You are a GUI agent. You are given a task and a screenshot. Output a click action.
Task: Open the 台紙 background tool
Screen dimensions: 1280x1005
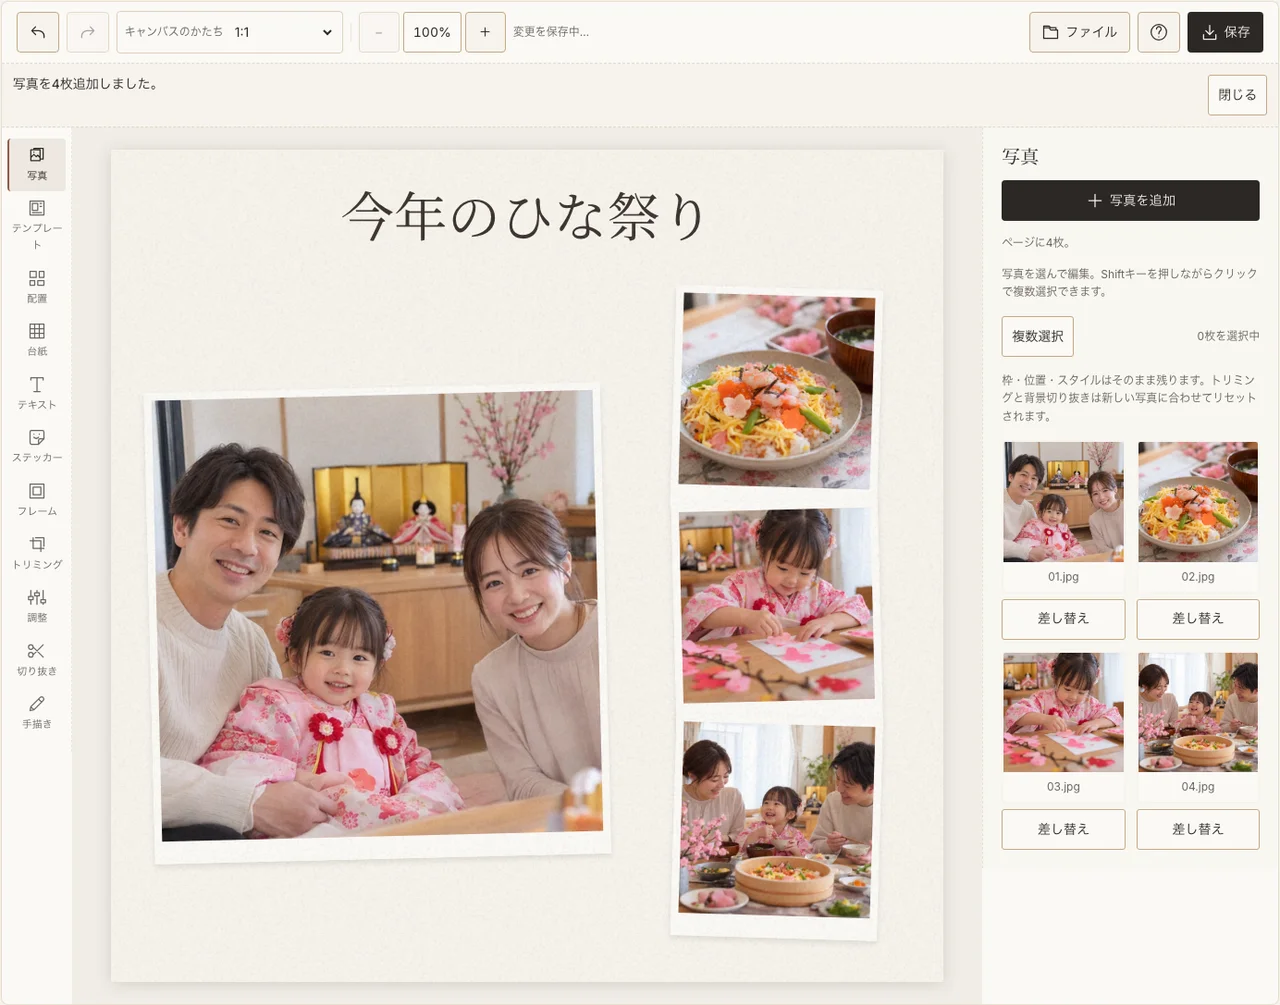(37, 339)
